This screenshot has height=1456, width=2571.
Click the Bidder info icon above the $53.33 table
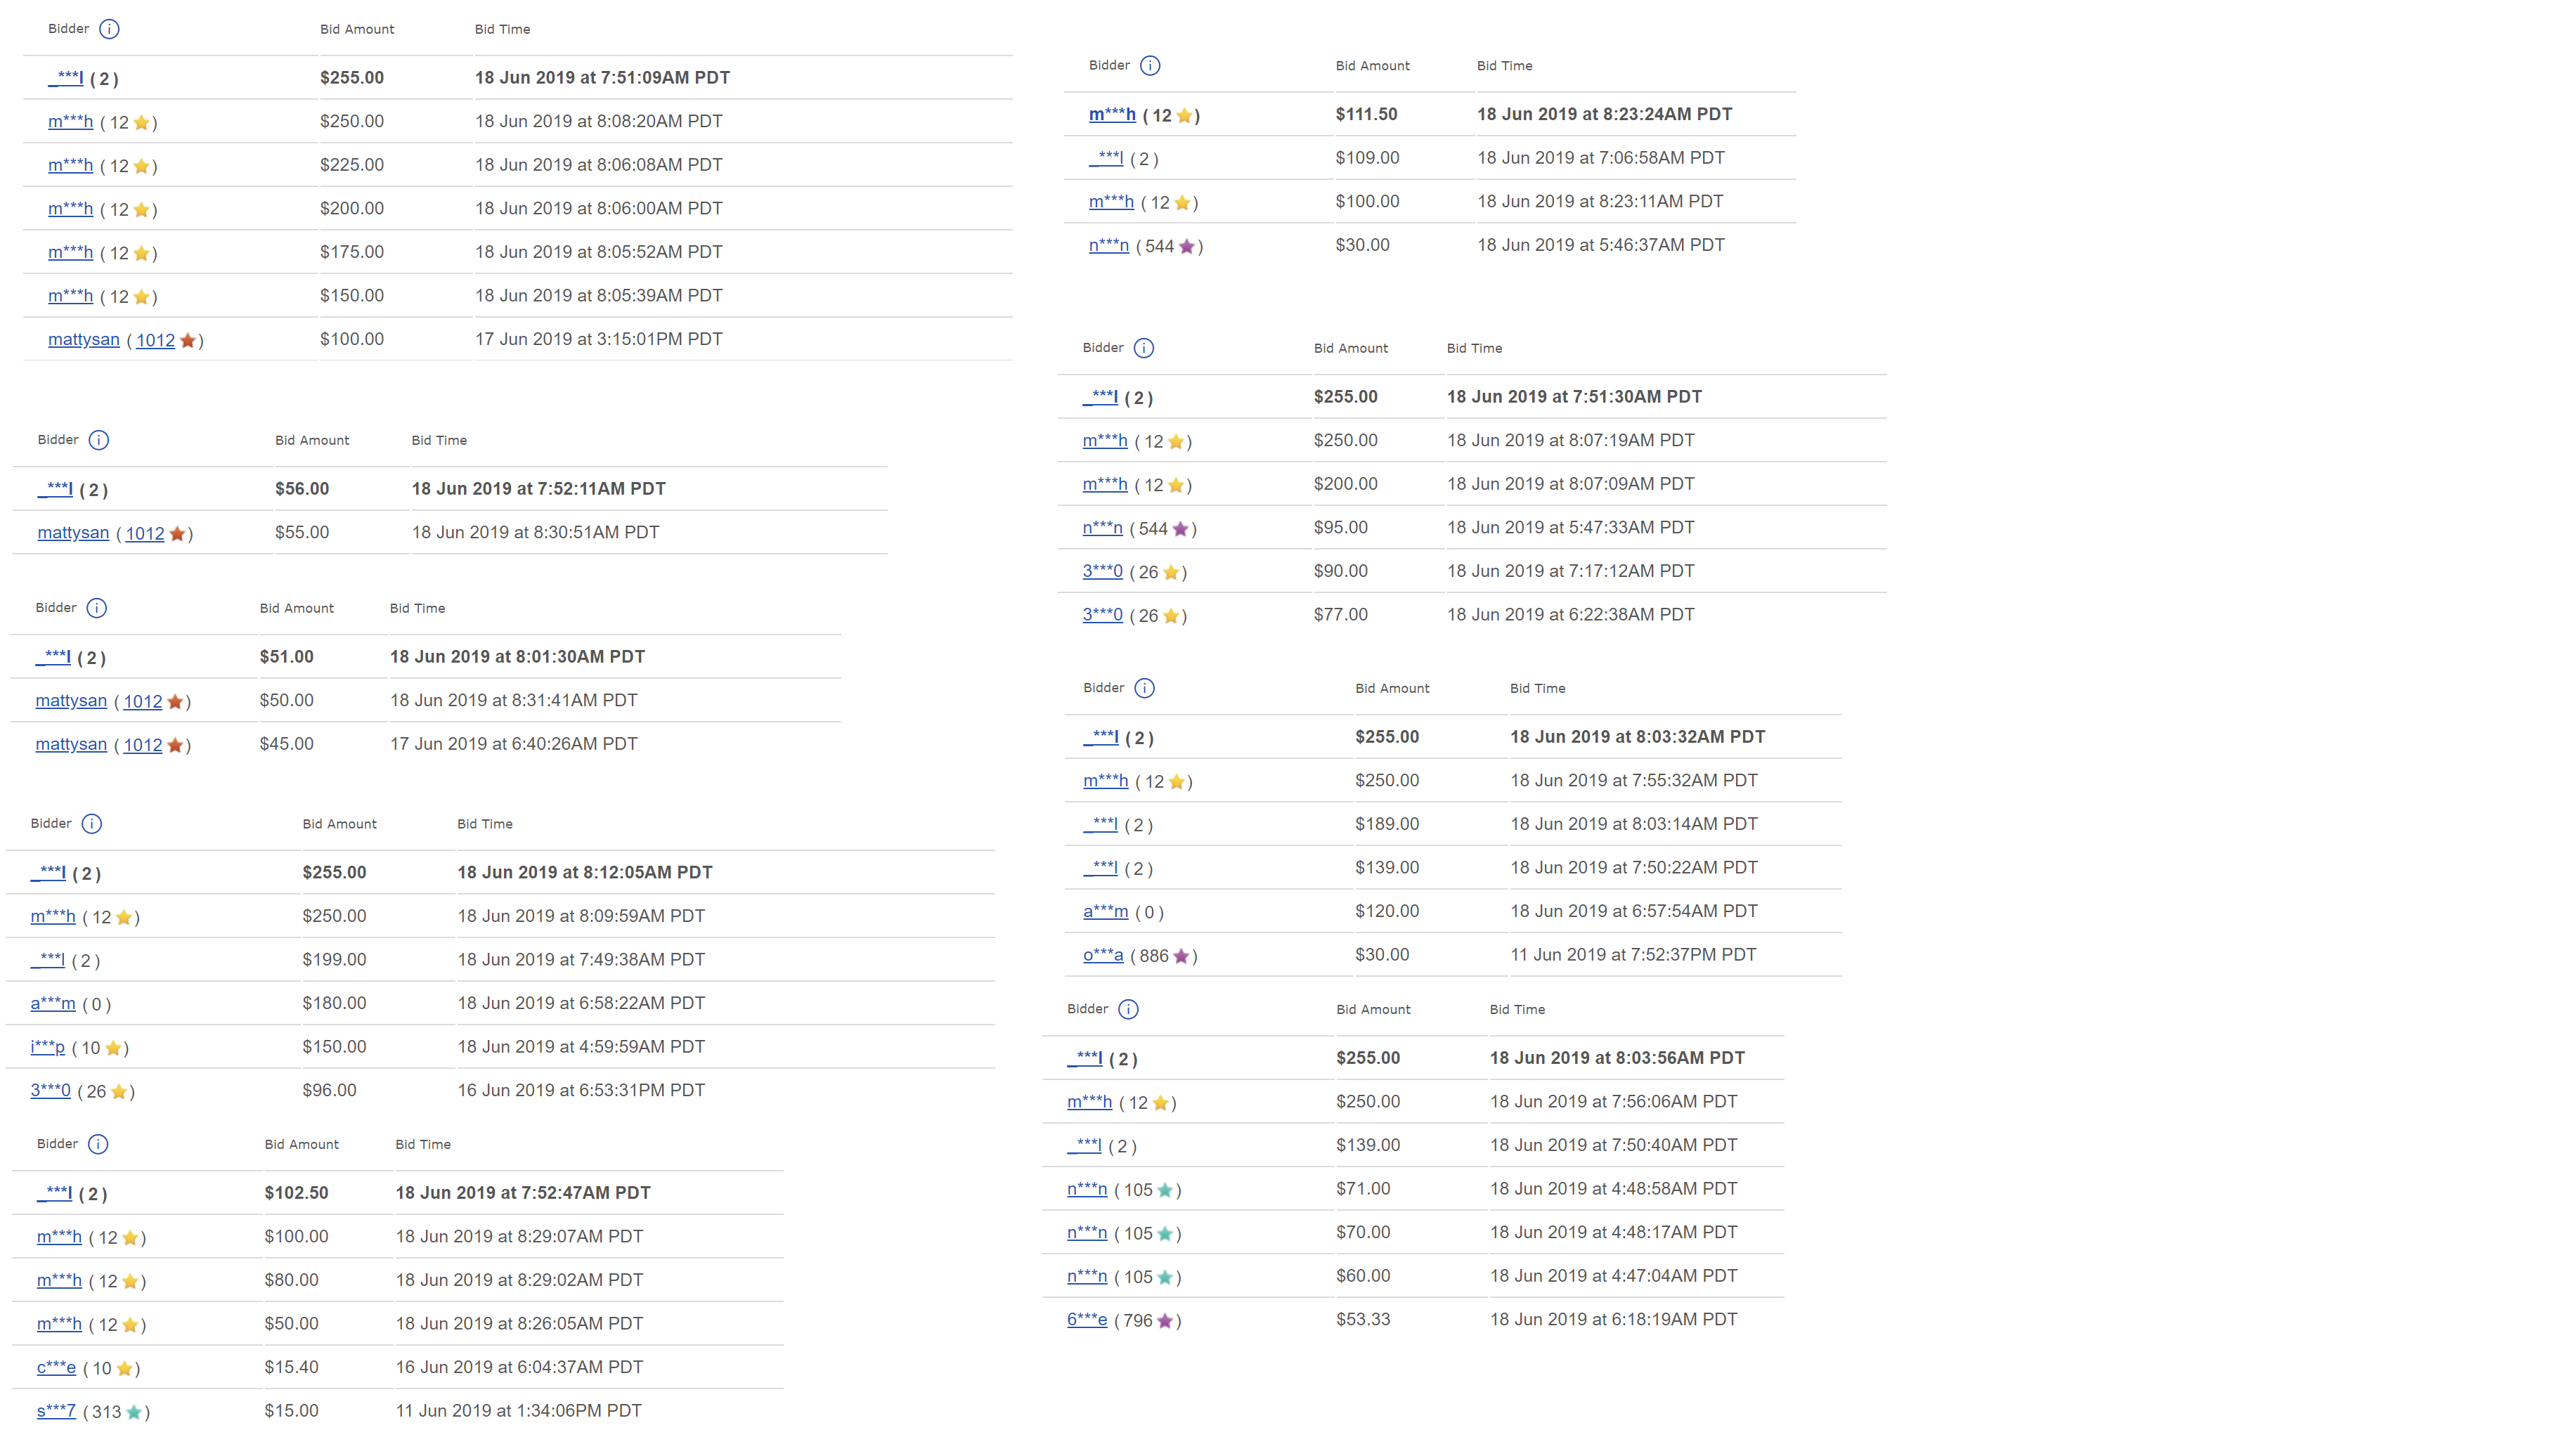[1128, 1009]
